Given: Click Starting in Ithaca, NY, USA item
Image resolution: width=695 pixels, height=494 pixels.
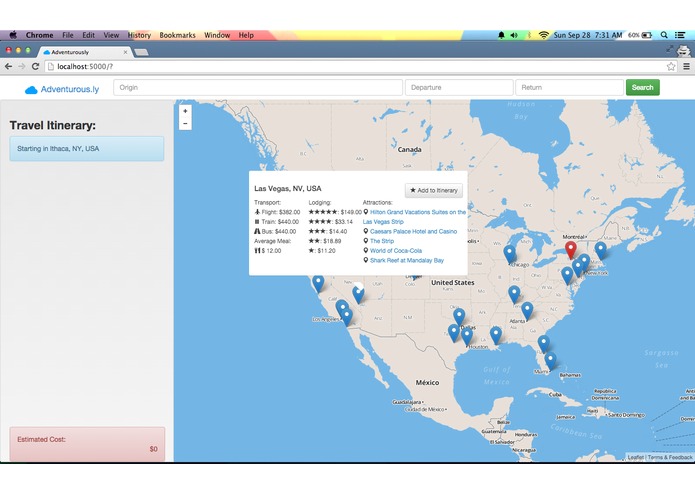Looking at the screenshot, I should point(87,148).
